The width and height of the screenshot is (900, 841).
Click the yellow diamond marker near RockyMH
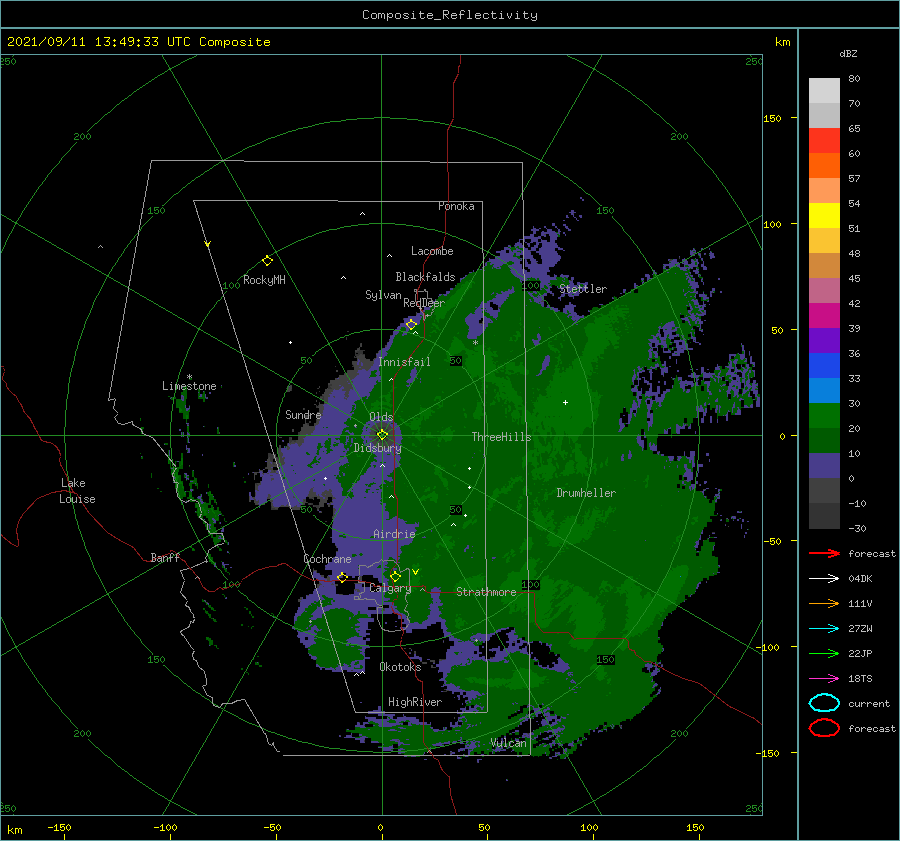click(x=267, y=261)
